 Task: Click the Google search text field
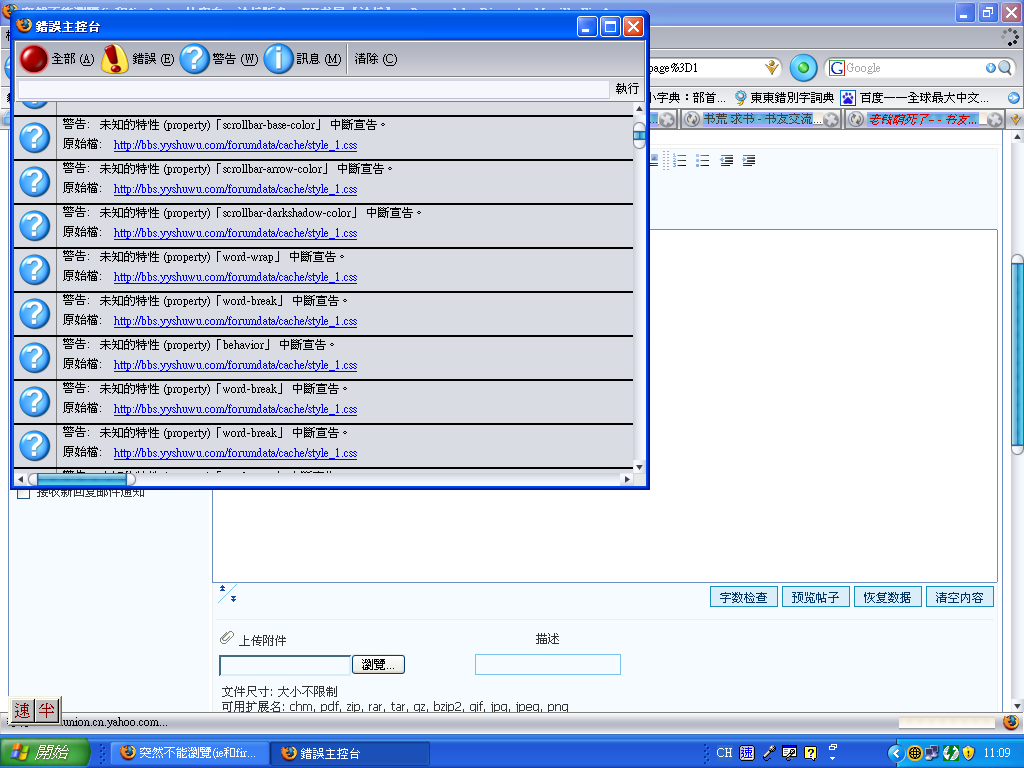(914, 68)
